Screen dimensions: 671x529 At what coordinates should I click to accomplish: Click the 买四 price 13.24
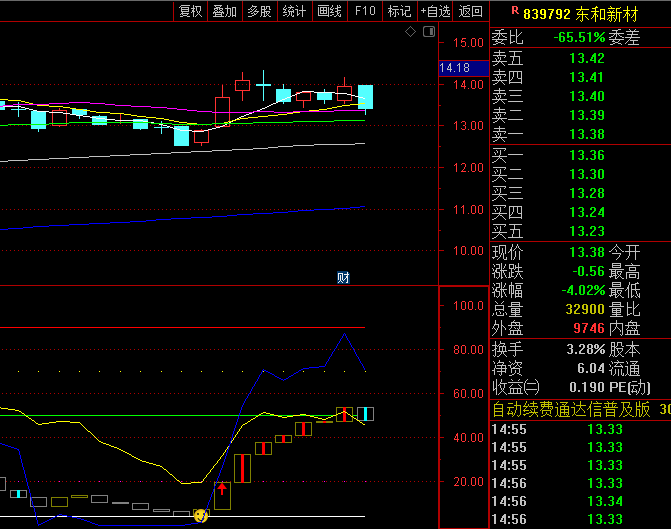(587, 212)
